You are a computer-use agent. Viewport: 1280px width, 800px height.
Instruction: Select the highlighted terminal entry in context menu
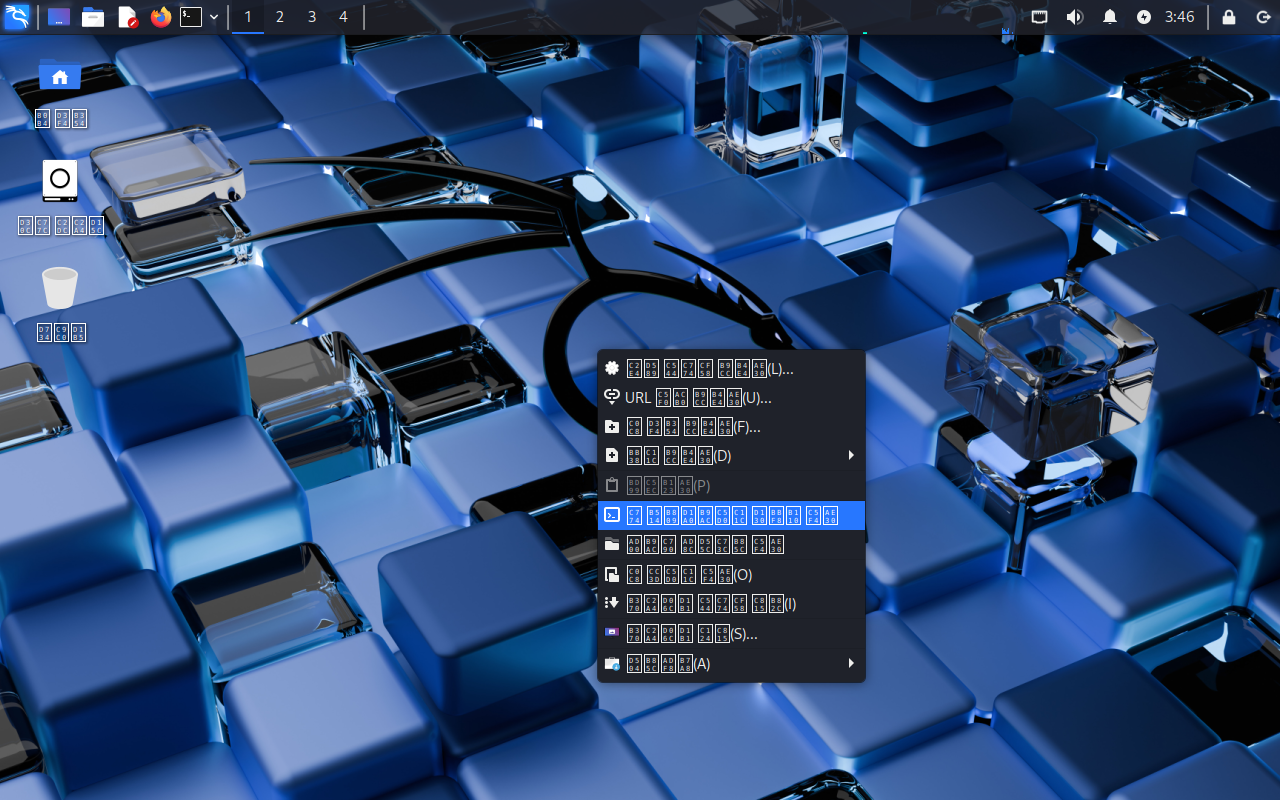click(731, 515)
